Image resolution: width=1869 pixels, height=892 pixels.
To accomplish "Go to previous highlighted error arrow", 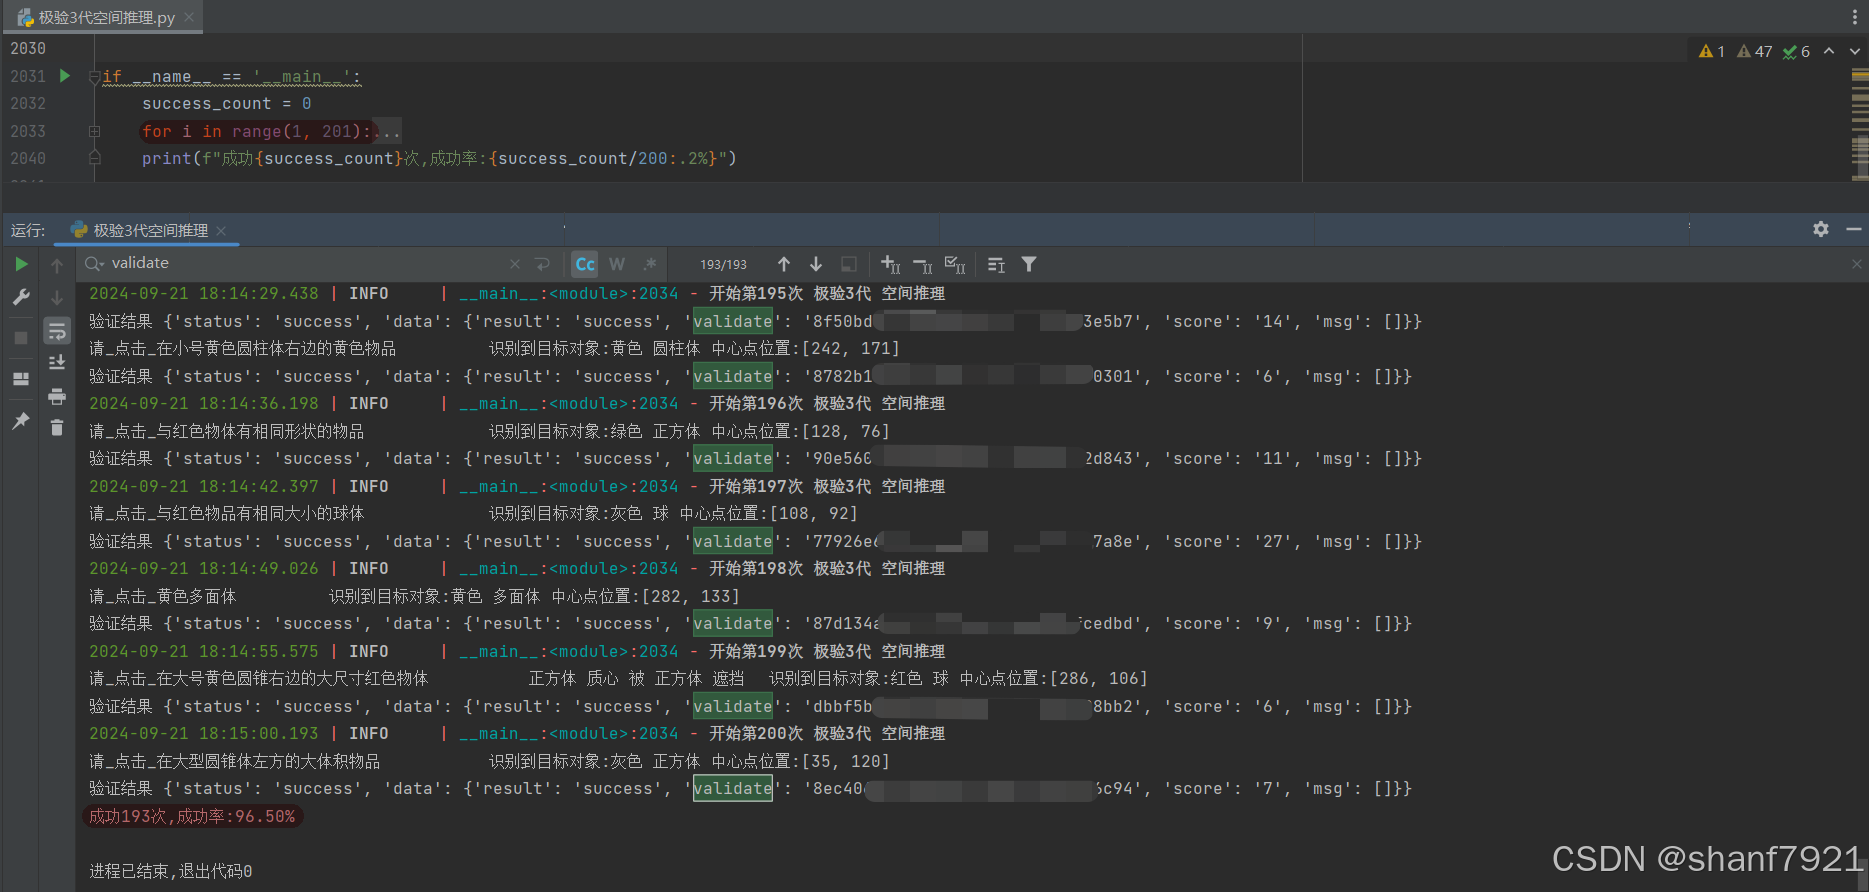I will pyautogui.click(x=1829, y=50).
